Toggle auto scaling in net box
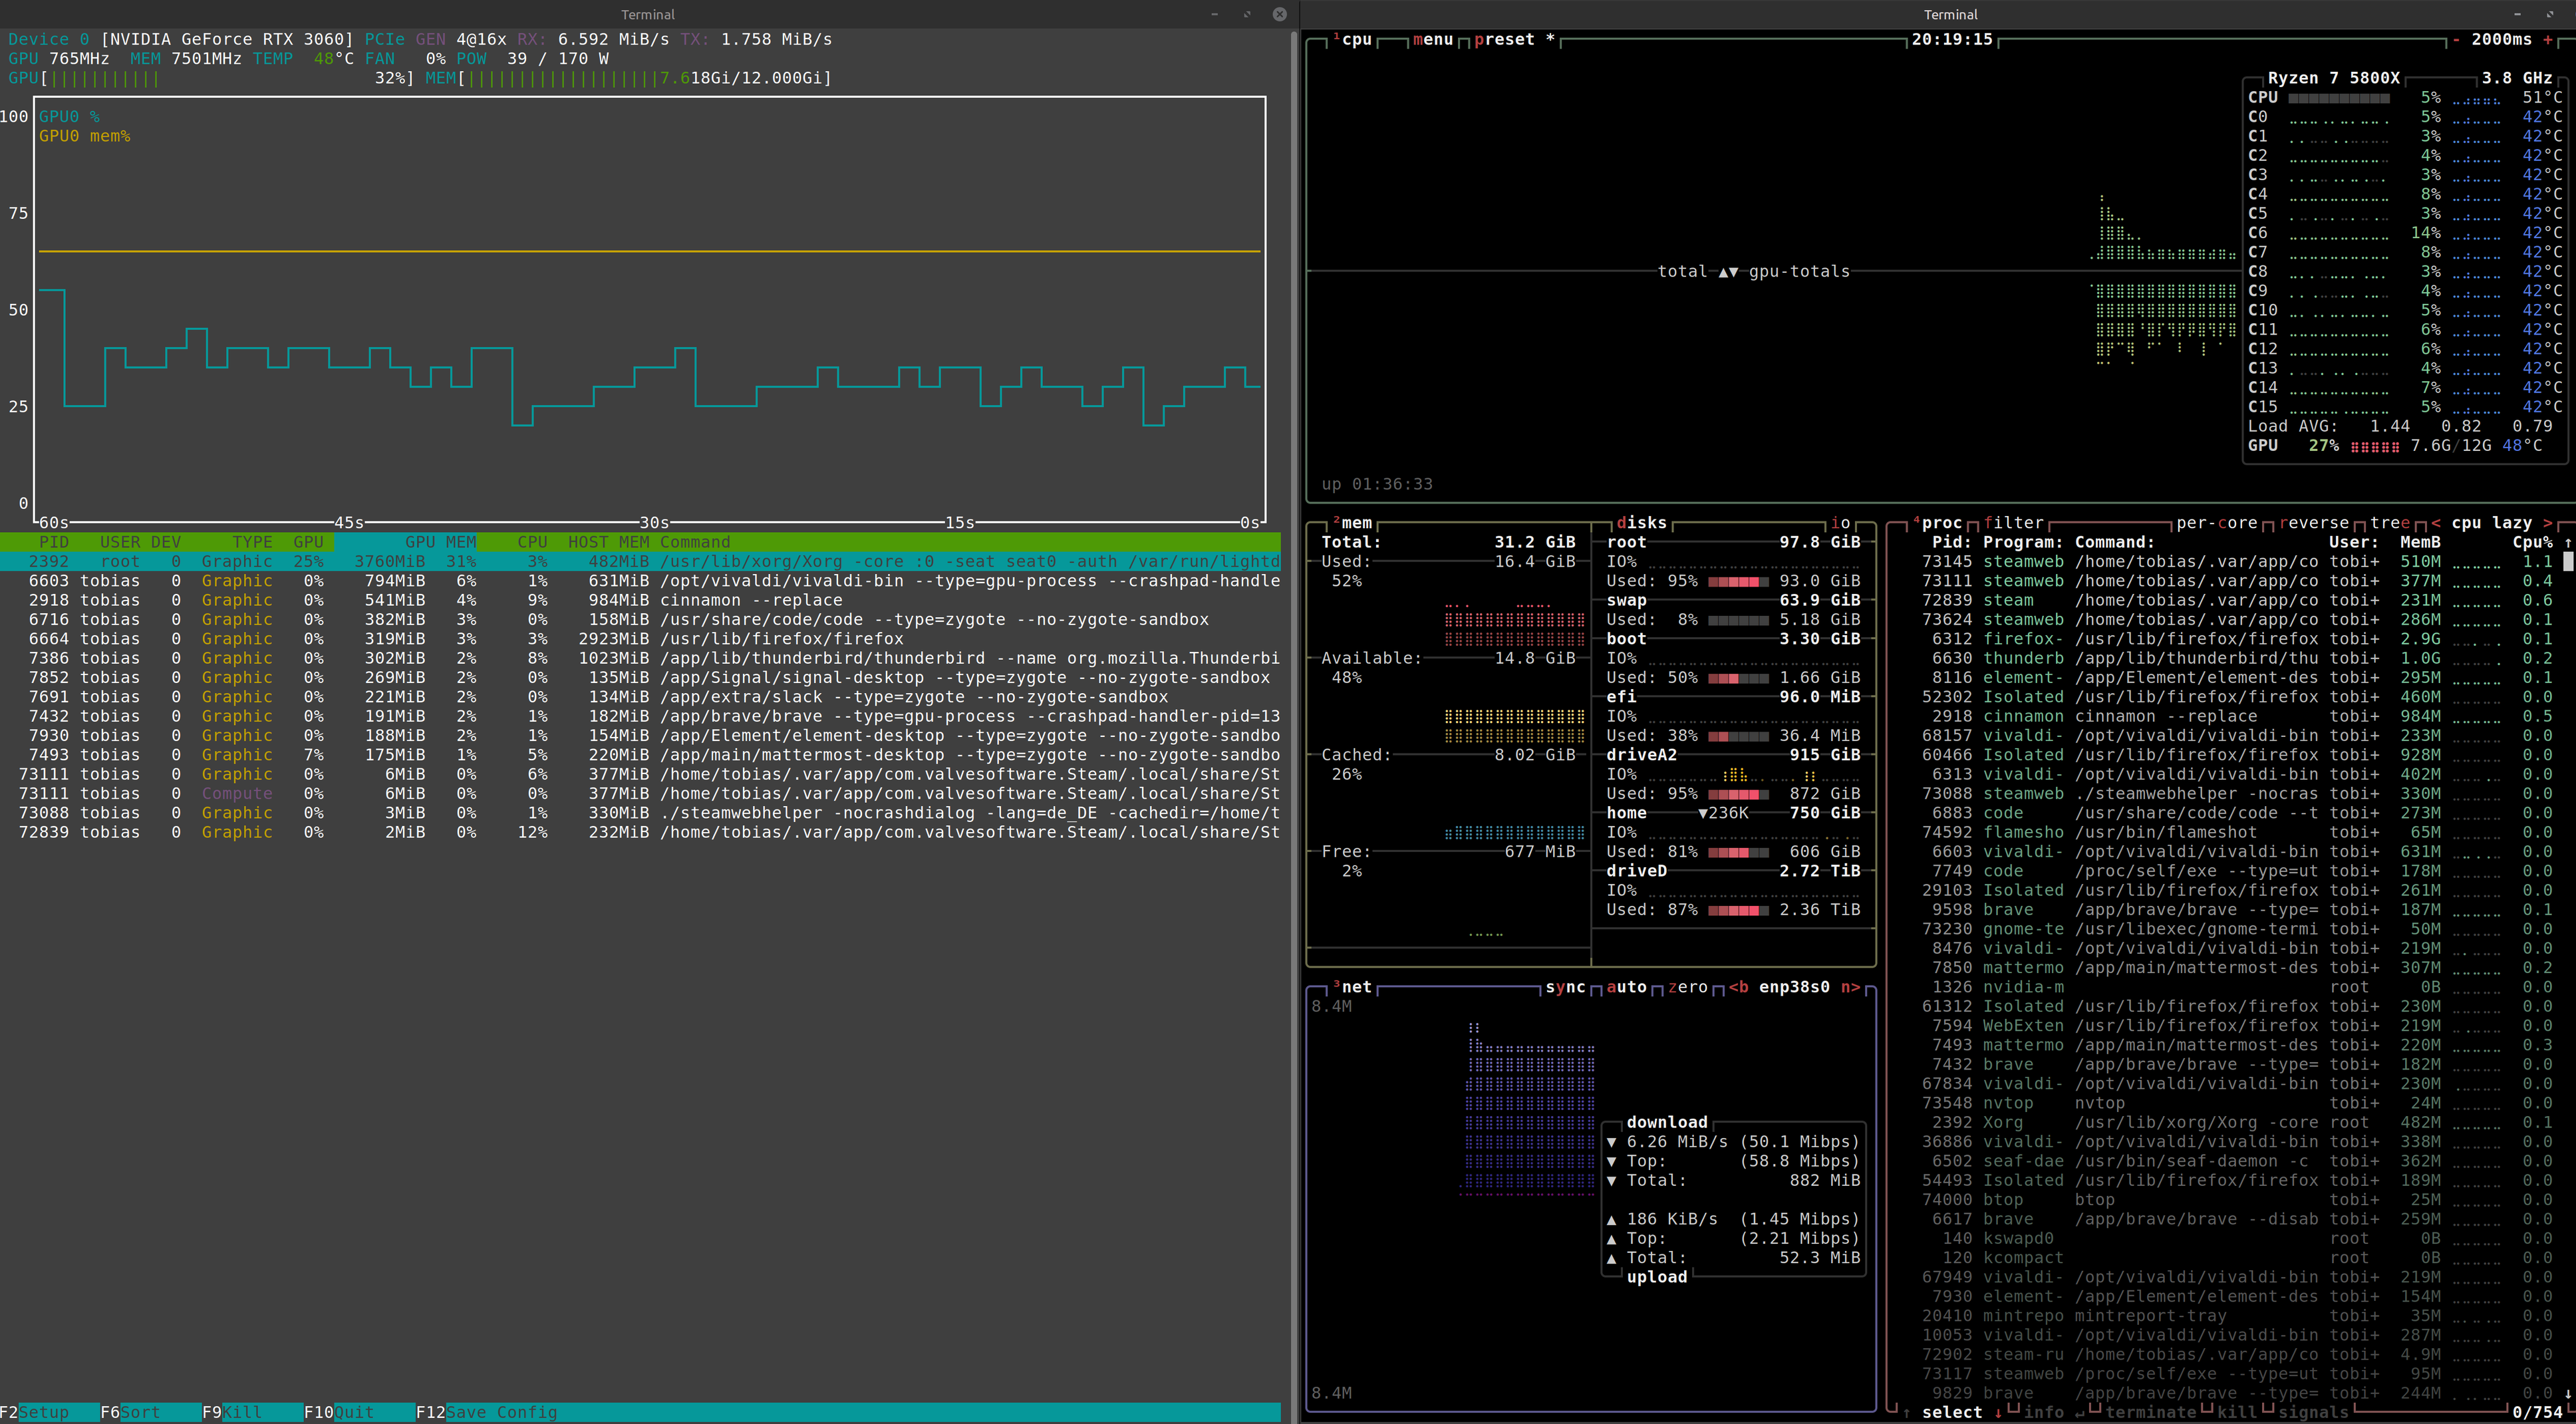 point(1626,987)
